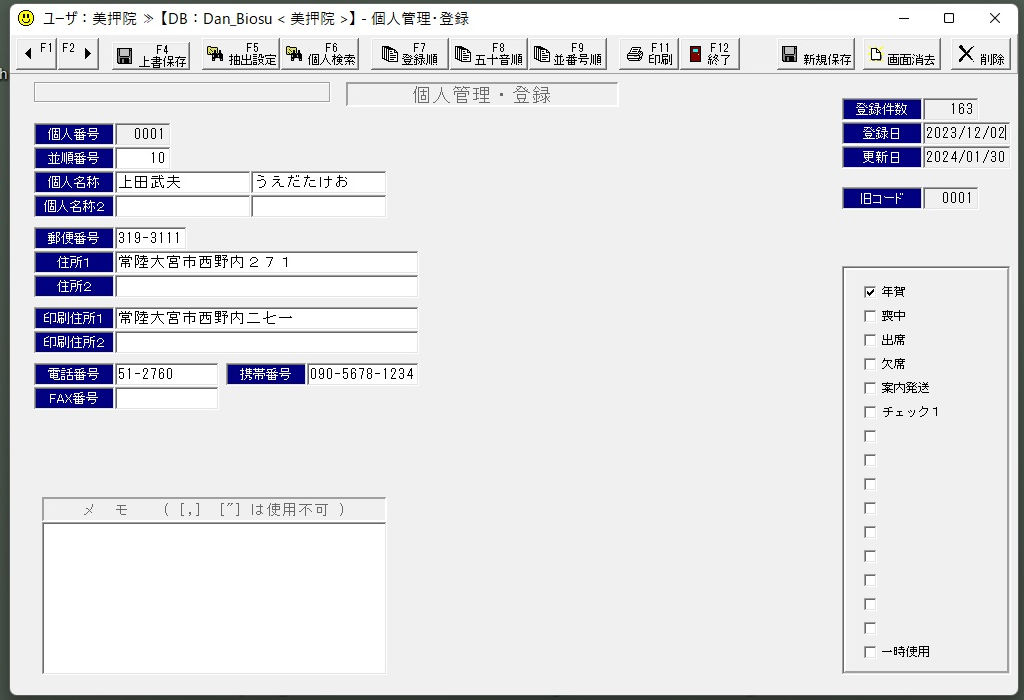Toggle the 一時使用 checkbox
1024x700 pixels.
[870, 652]
